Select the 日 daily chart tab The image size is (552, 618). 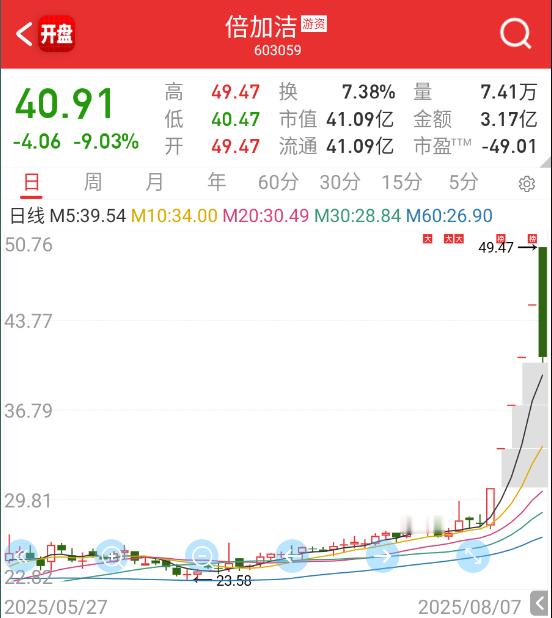(x=32, y=182)
